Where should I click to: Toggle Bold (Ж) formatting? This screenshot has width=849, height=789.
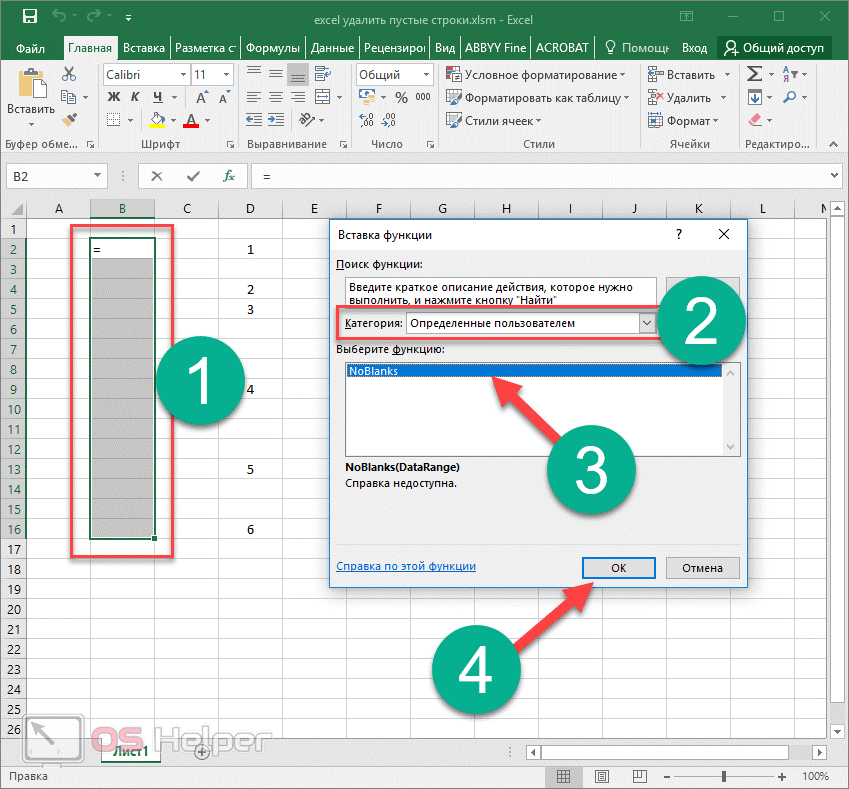pyautogui.click(x=113, y=97)
